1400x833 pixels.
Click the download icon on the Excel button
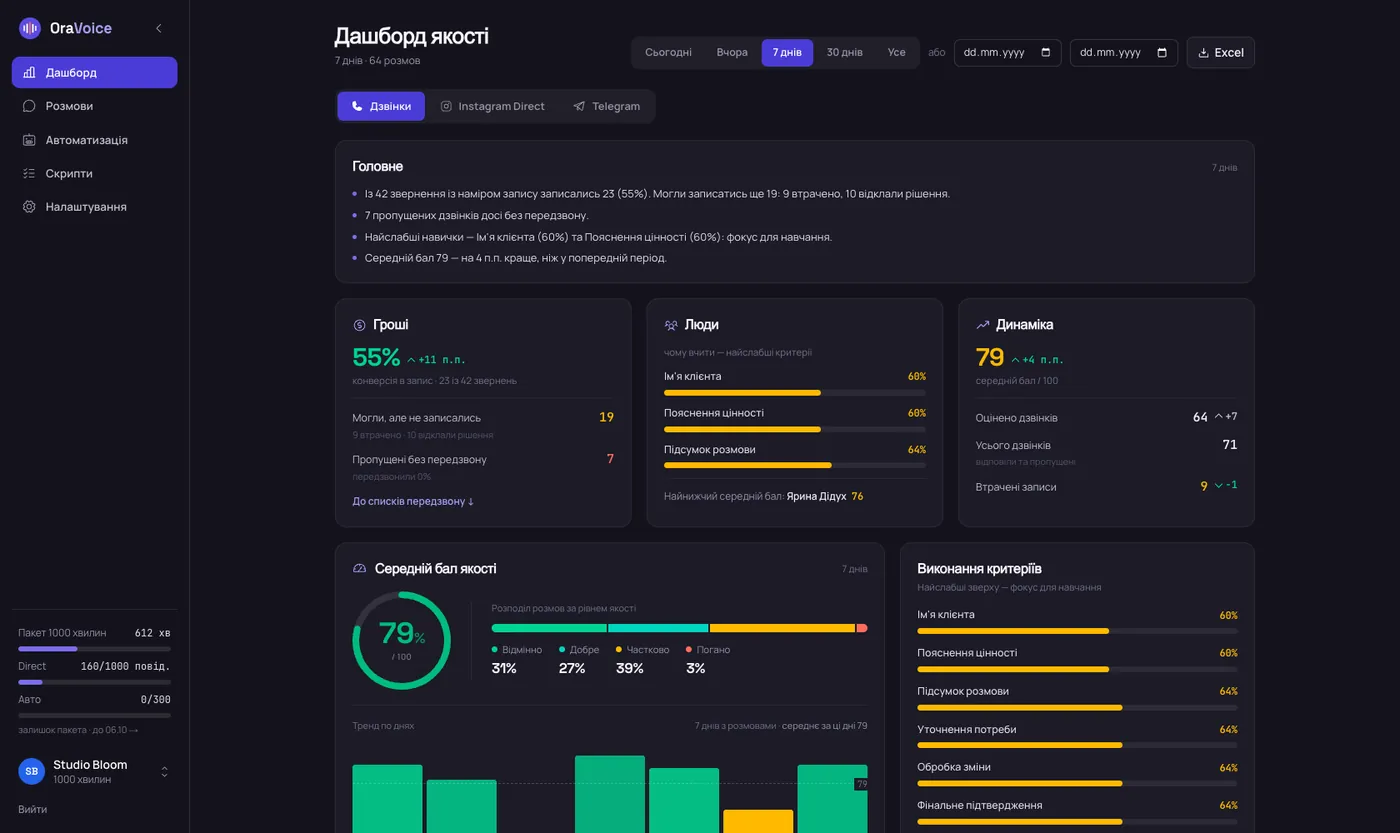coord(1203,53)
